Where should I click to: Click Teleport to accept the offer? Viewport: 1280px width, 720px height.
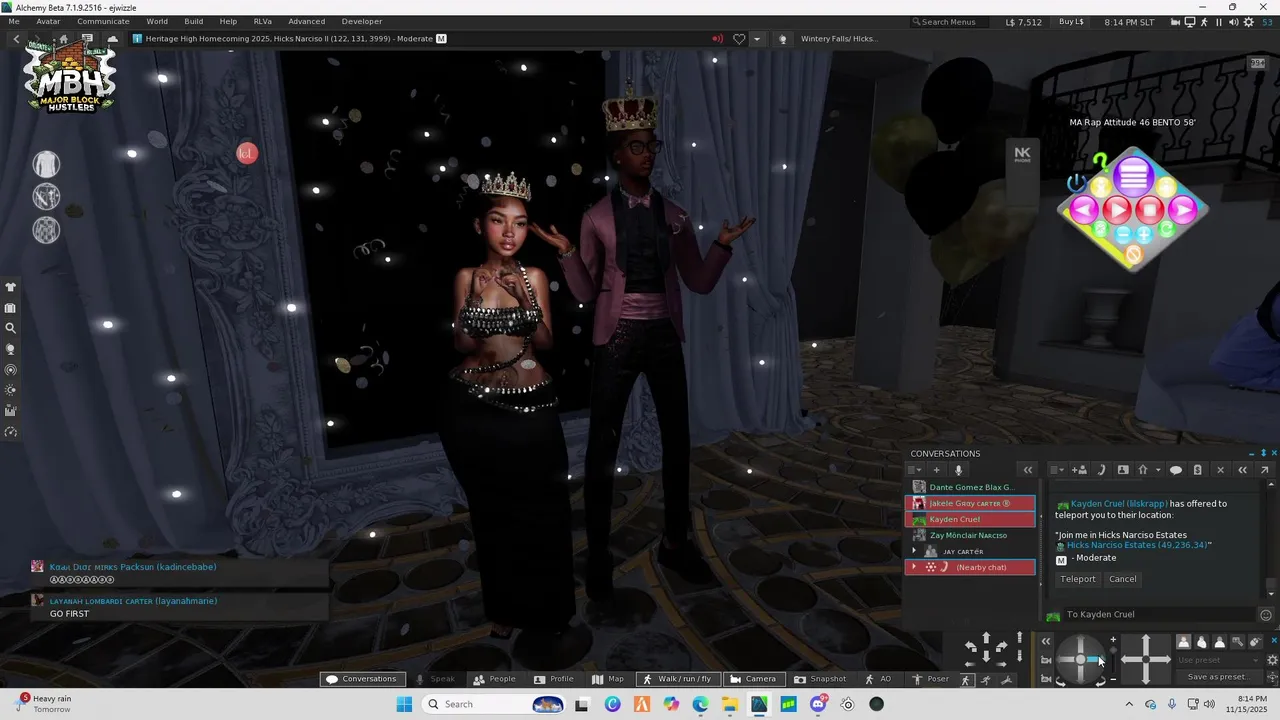[x=1078, y=579]
